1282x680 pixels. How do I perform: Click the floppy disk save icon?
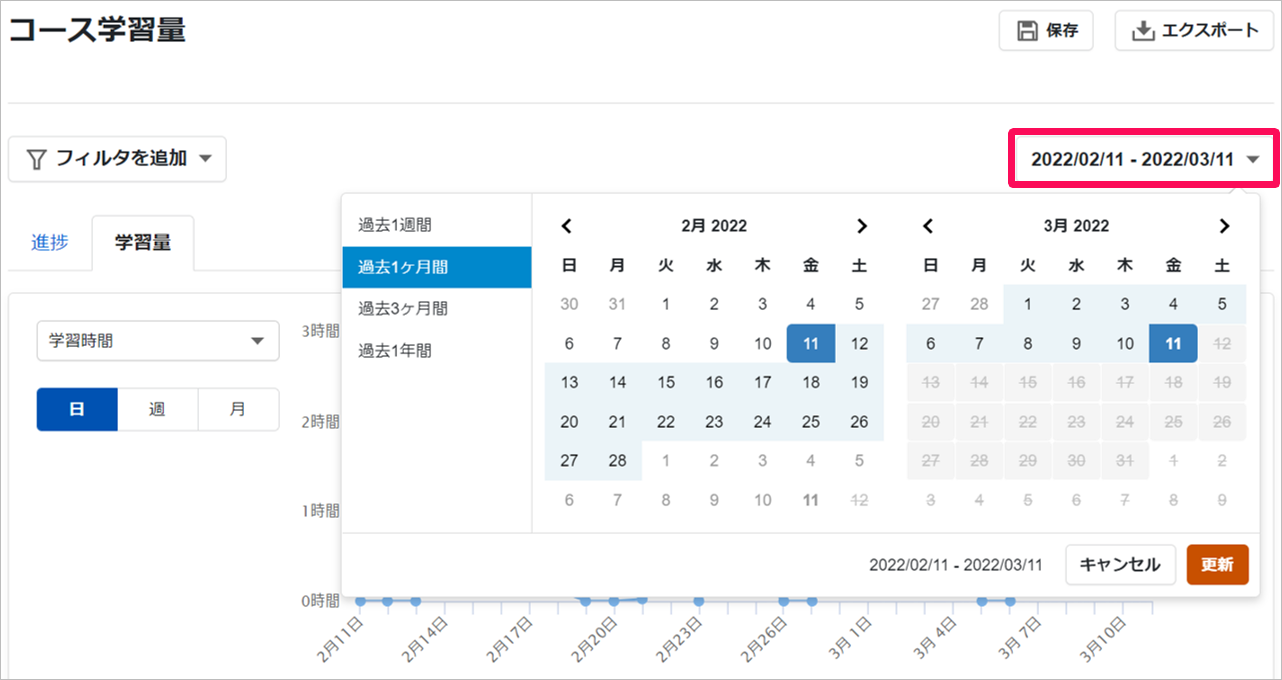[x=1027, y=31]
